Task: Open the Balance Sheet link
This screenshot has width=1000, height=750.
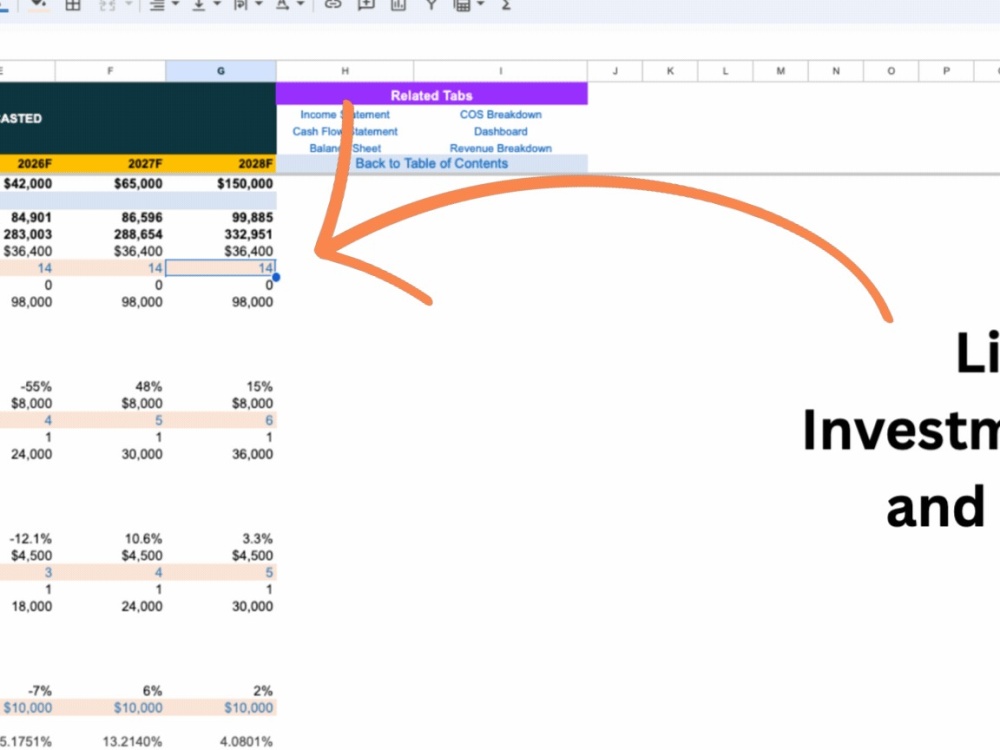Action: pyautogui.click(x=345, y=148)
